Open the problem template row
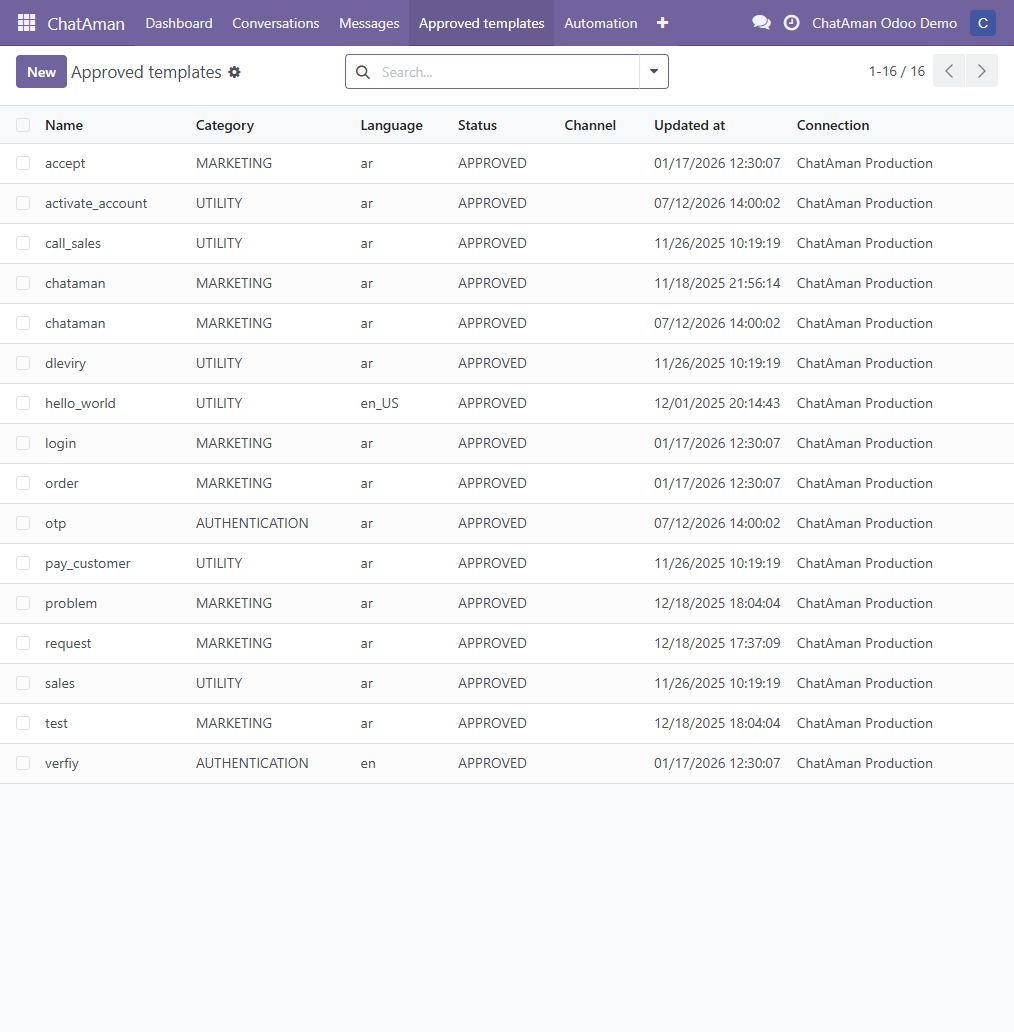This screenshot has width=1014, height=1032. coord(507,604)
